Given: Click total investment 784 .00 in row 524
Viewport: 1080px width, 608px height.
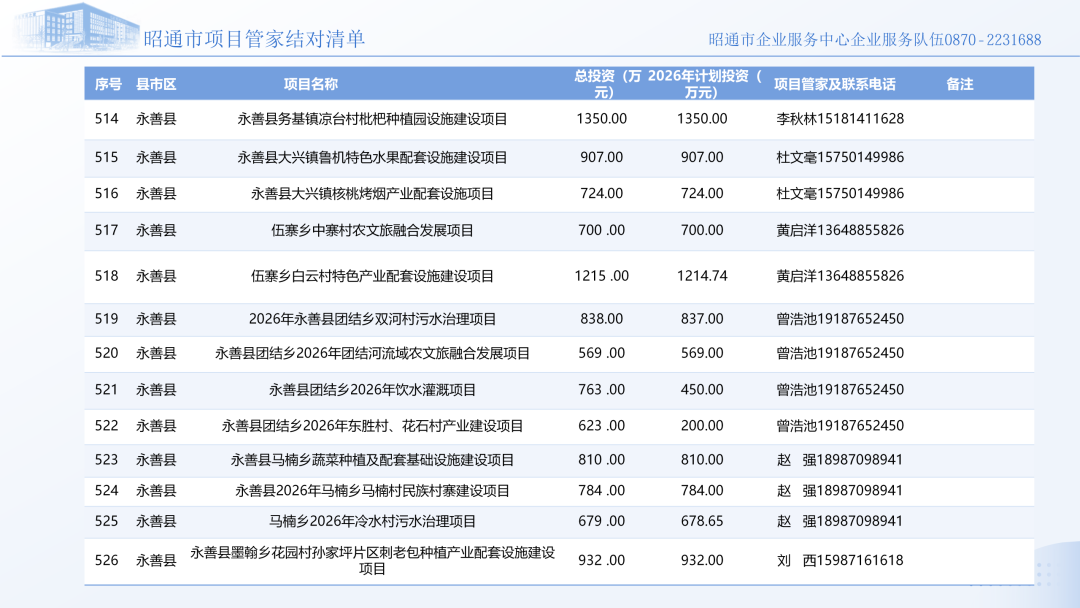Looking at the screenshot, I should tap(601, 490).
